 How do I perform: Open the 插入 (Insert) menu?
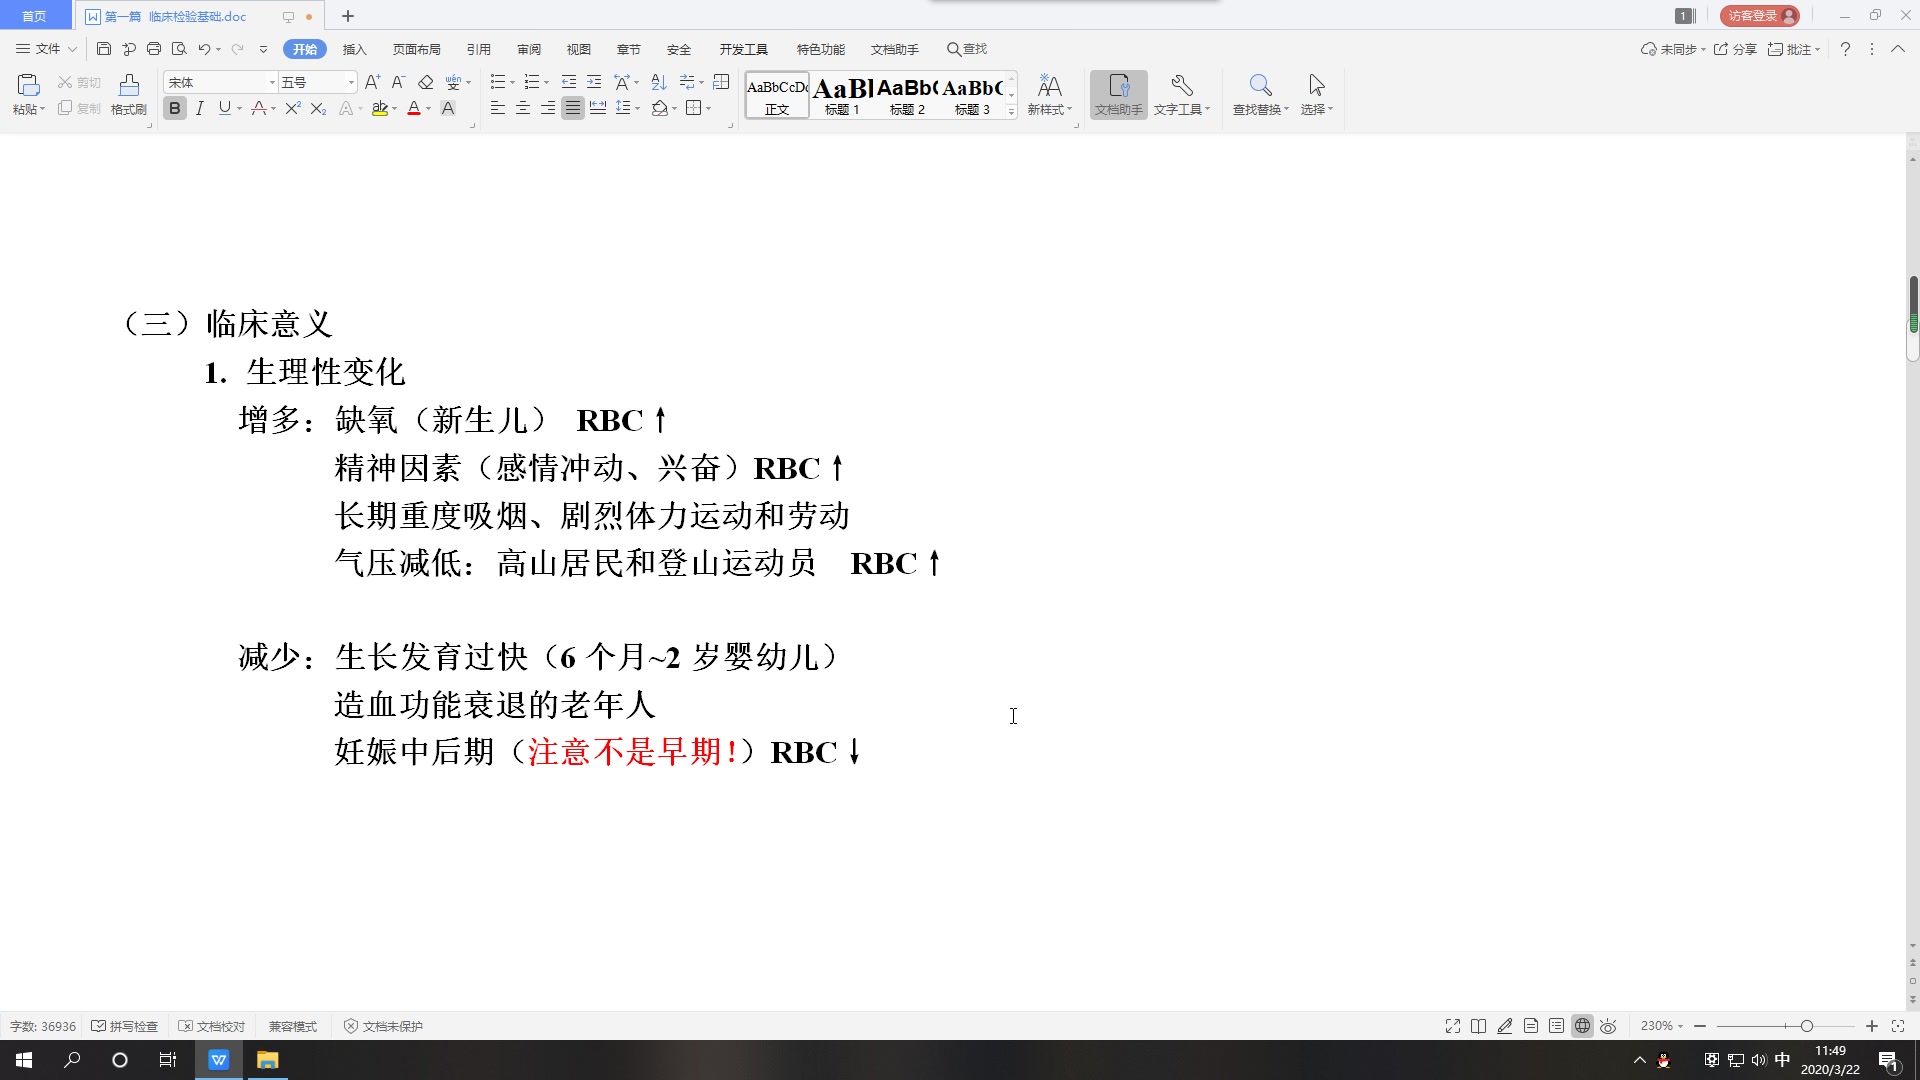point(353,49)
